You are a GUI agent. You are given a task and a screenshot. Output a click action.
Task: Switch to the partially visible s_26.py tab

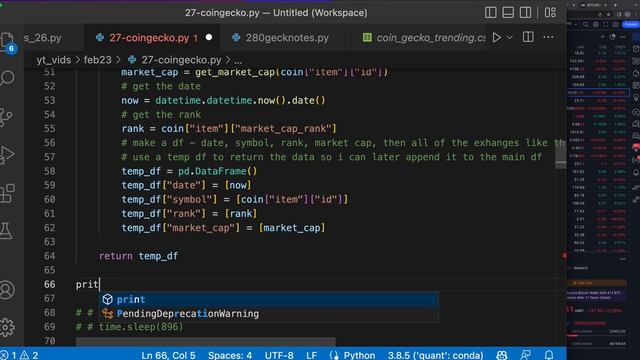[42, 38]
